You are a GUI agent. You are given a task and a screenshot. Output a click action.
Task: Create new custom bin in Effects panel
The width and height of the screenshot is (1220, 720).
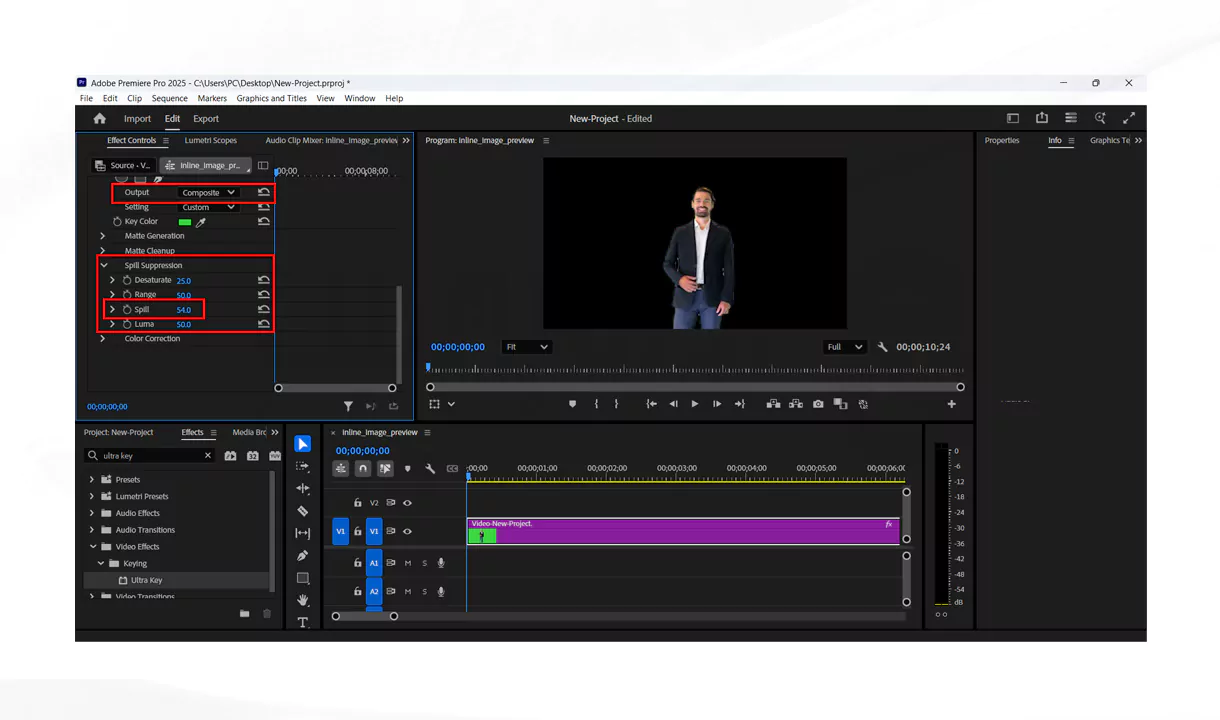click(x=244, y=613)
